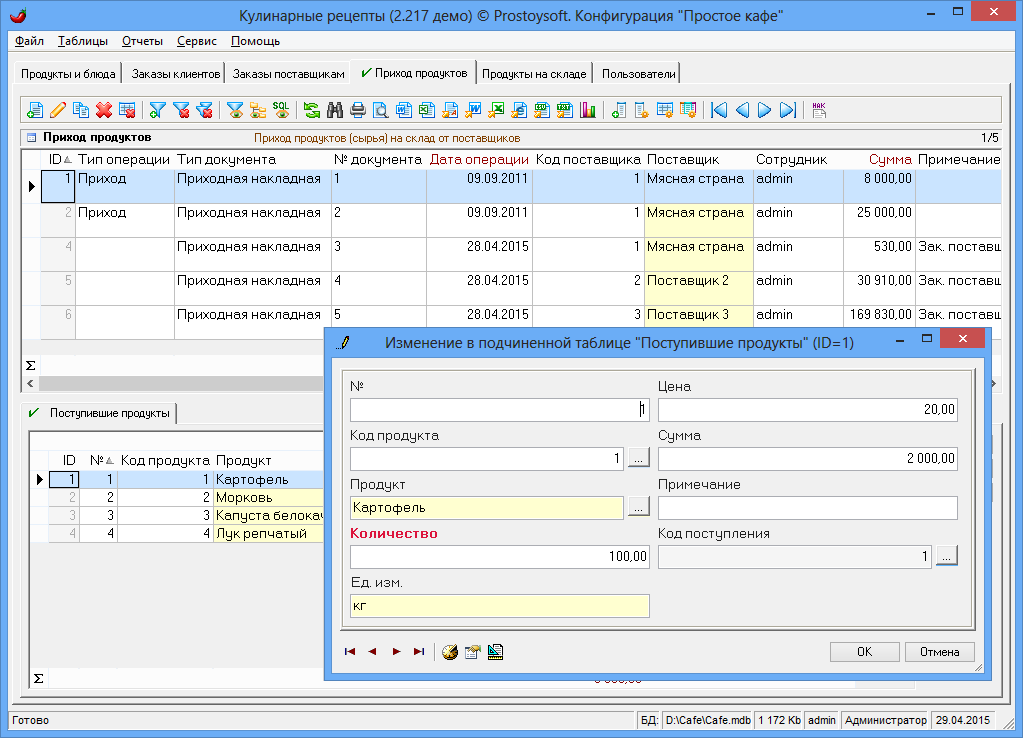This screenshot has height=738, width=1023.
Task: Open search with the binoculars icon
Action: coord(335,110)
